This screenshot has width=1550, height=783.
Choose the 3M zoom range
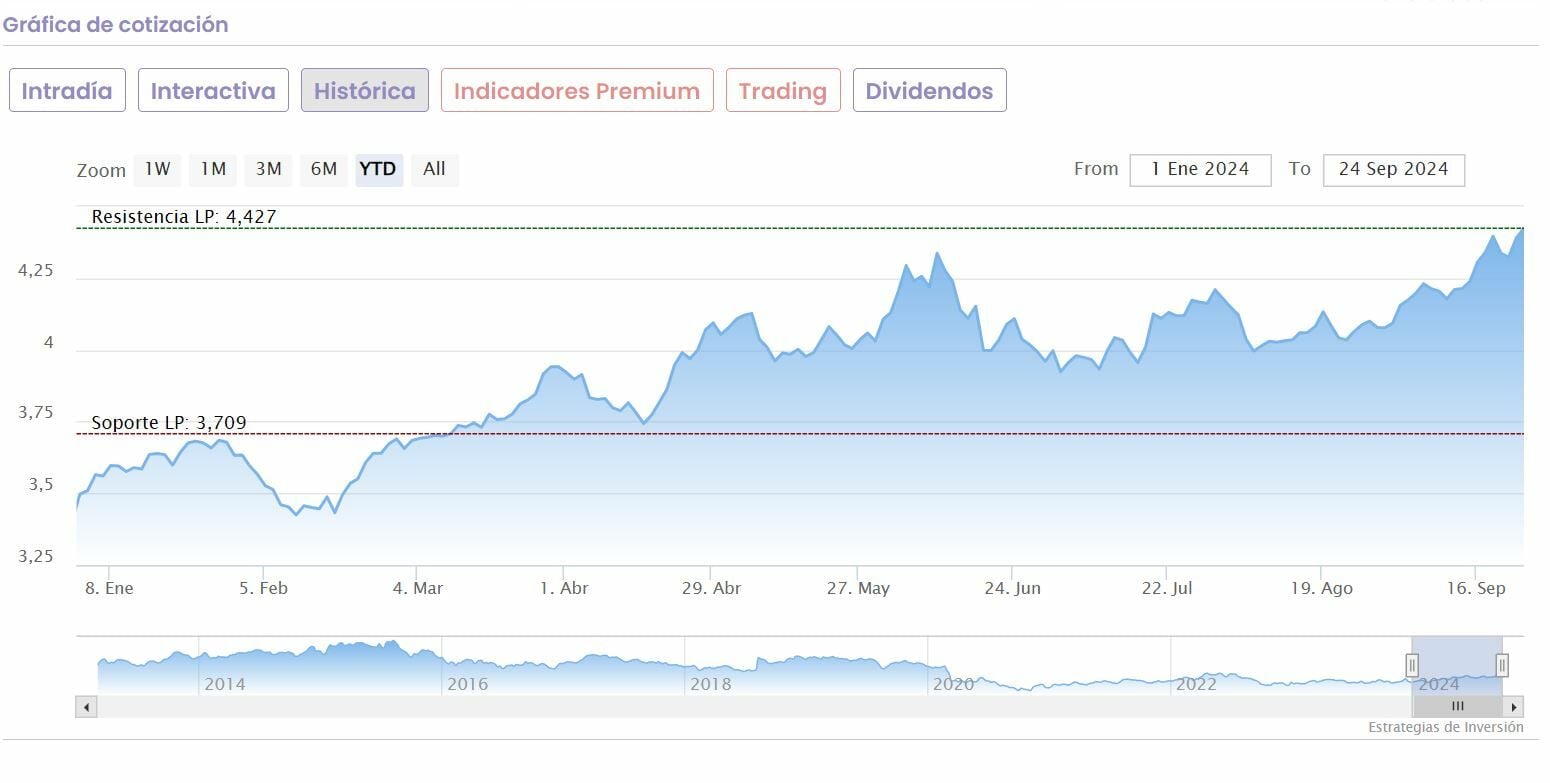point(268,169)
